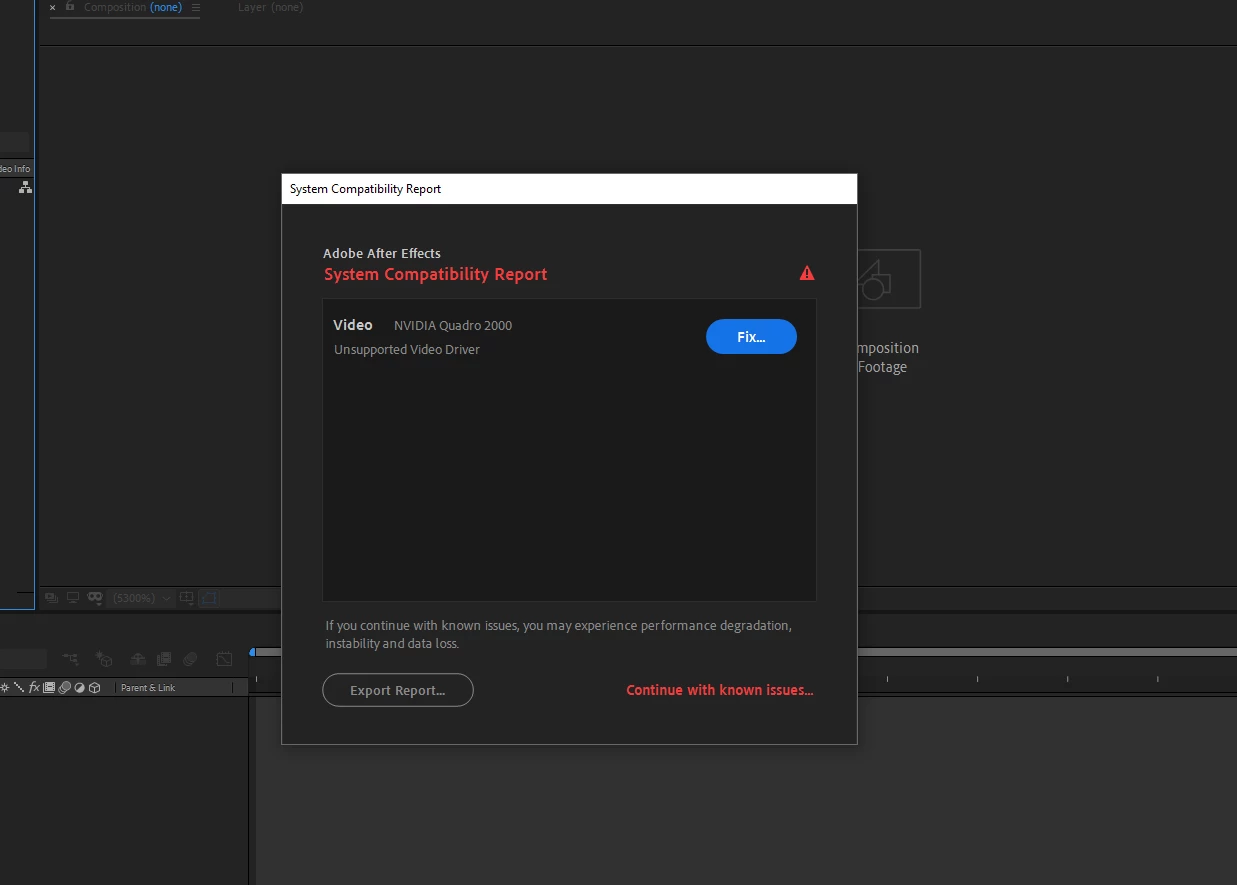This screenshot has height=885, width=1237.
Task: Click the adjustment layer column icon
Action: tap(79, 688)
